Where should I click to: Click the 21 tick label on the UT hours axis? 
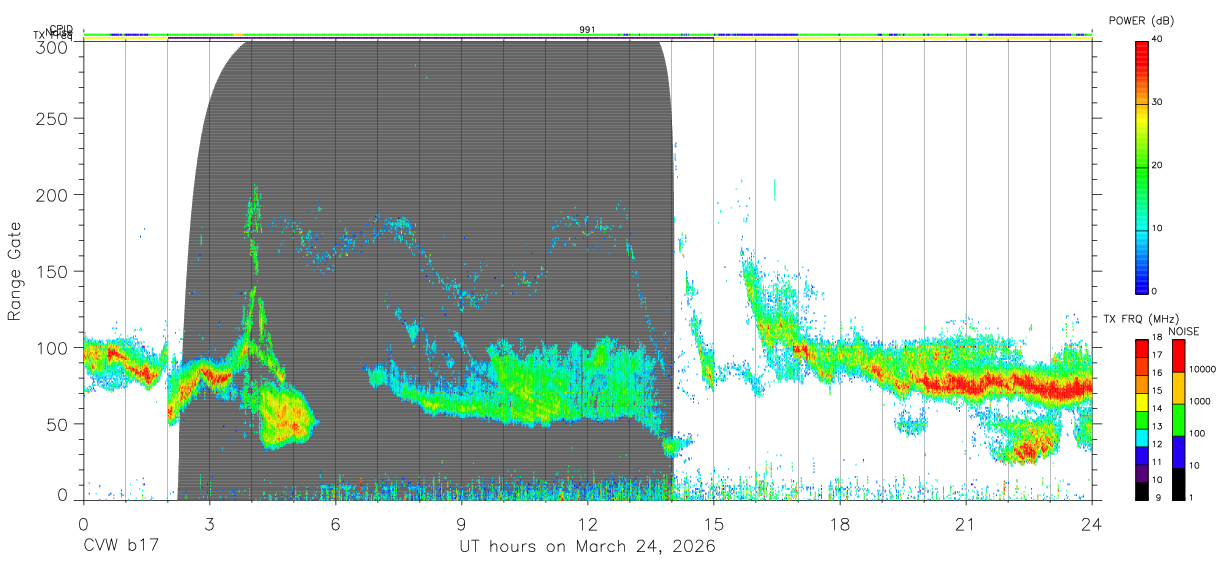[x=965, y=524]
